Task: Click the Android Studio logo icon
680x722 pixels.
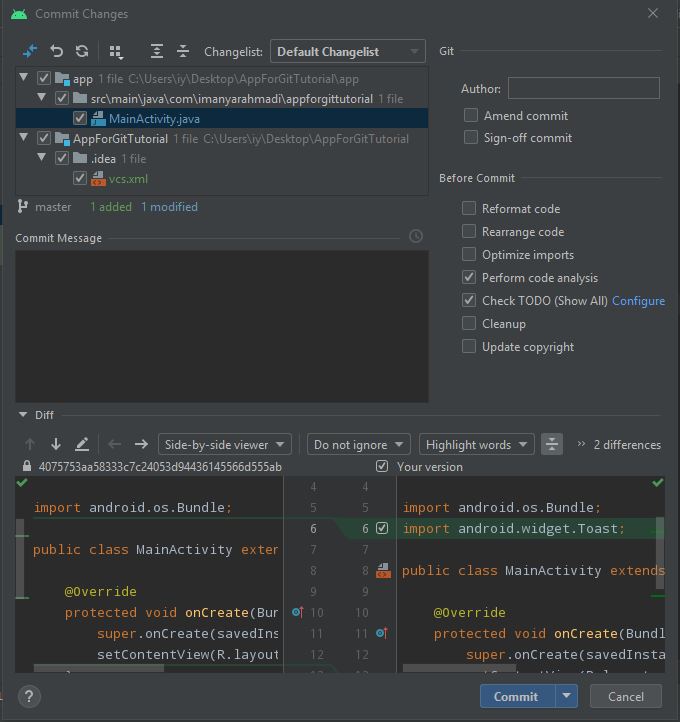Action: [x=19, y=14]
